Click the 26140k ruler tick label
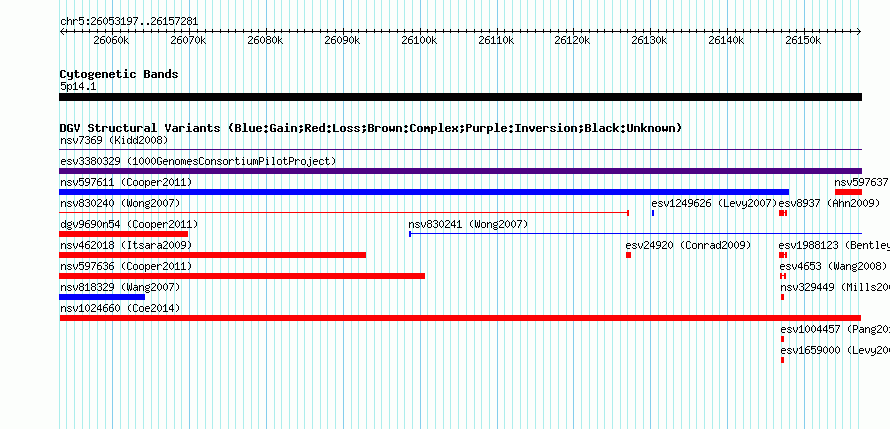This screenshot has height=429, width=890. pos(727,40)
